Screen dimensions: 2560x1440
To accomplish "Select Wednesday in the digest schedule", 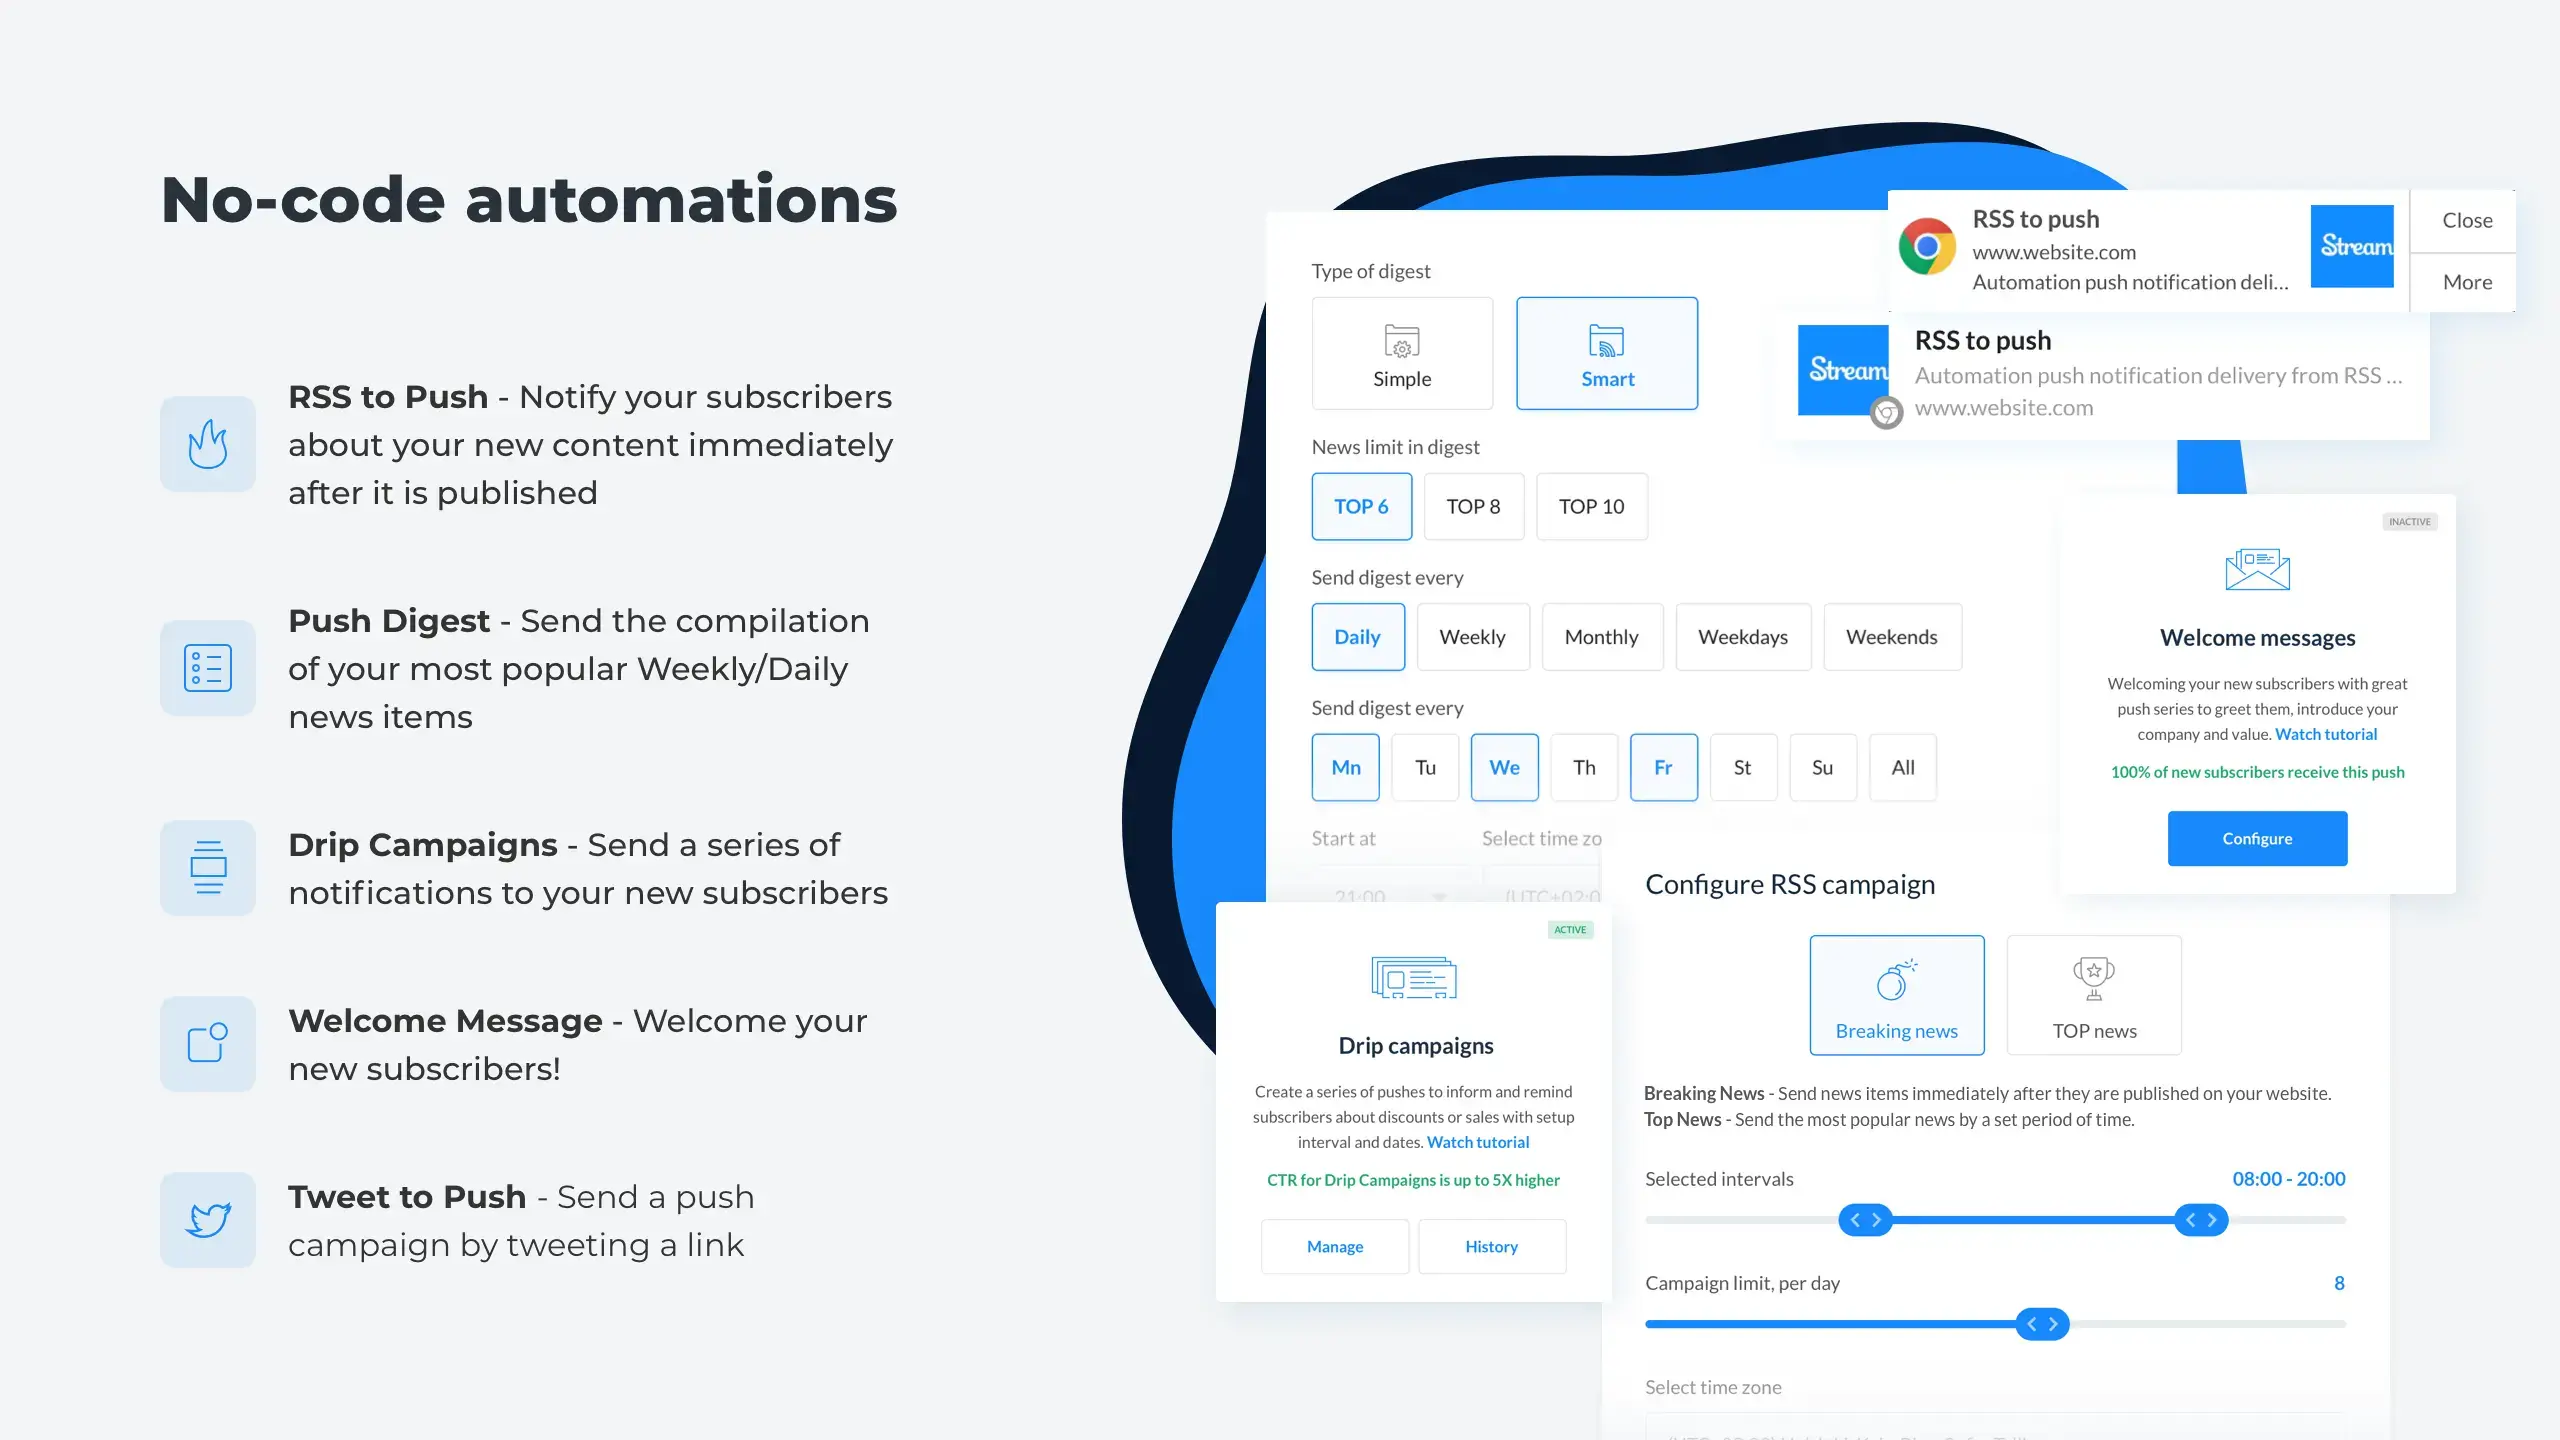I will click(x=1503, y=767).
